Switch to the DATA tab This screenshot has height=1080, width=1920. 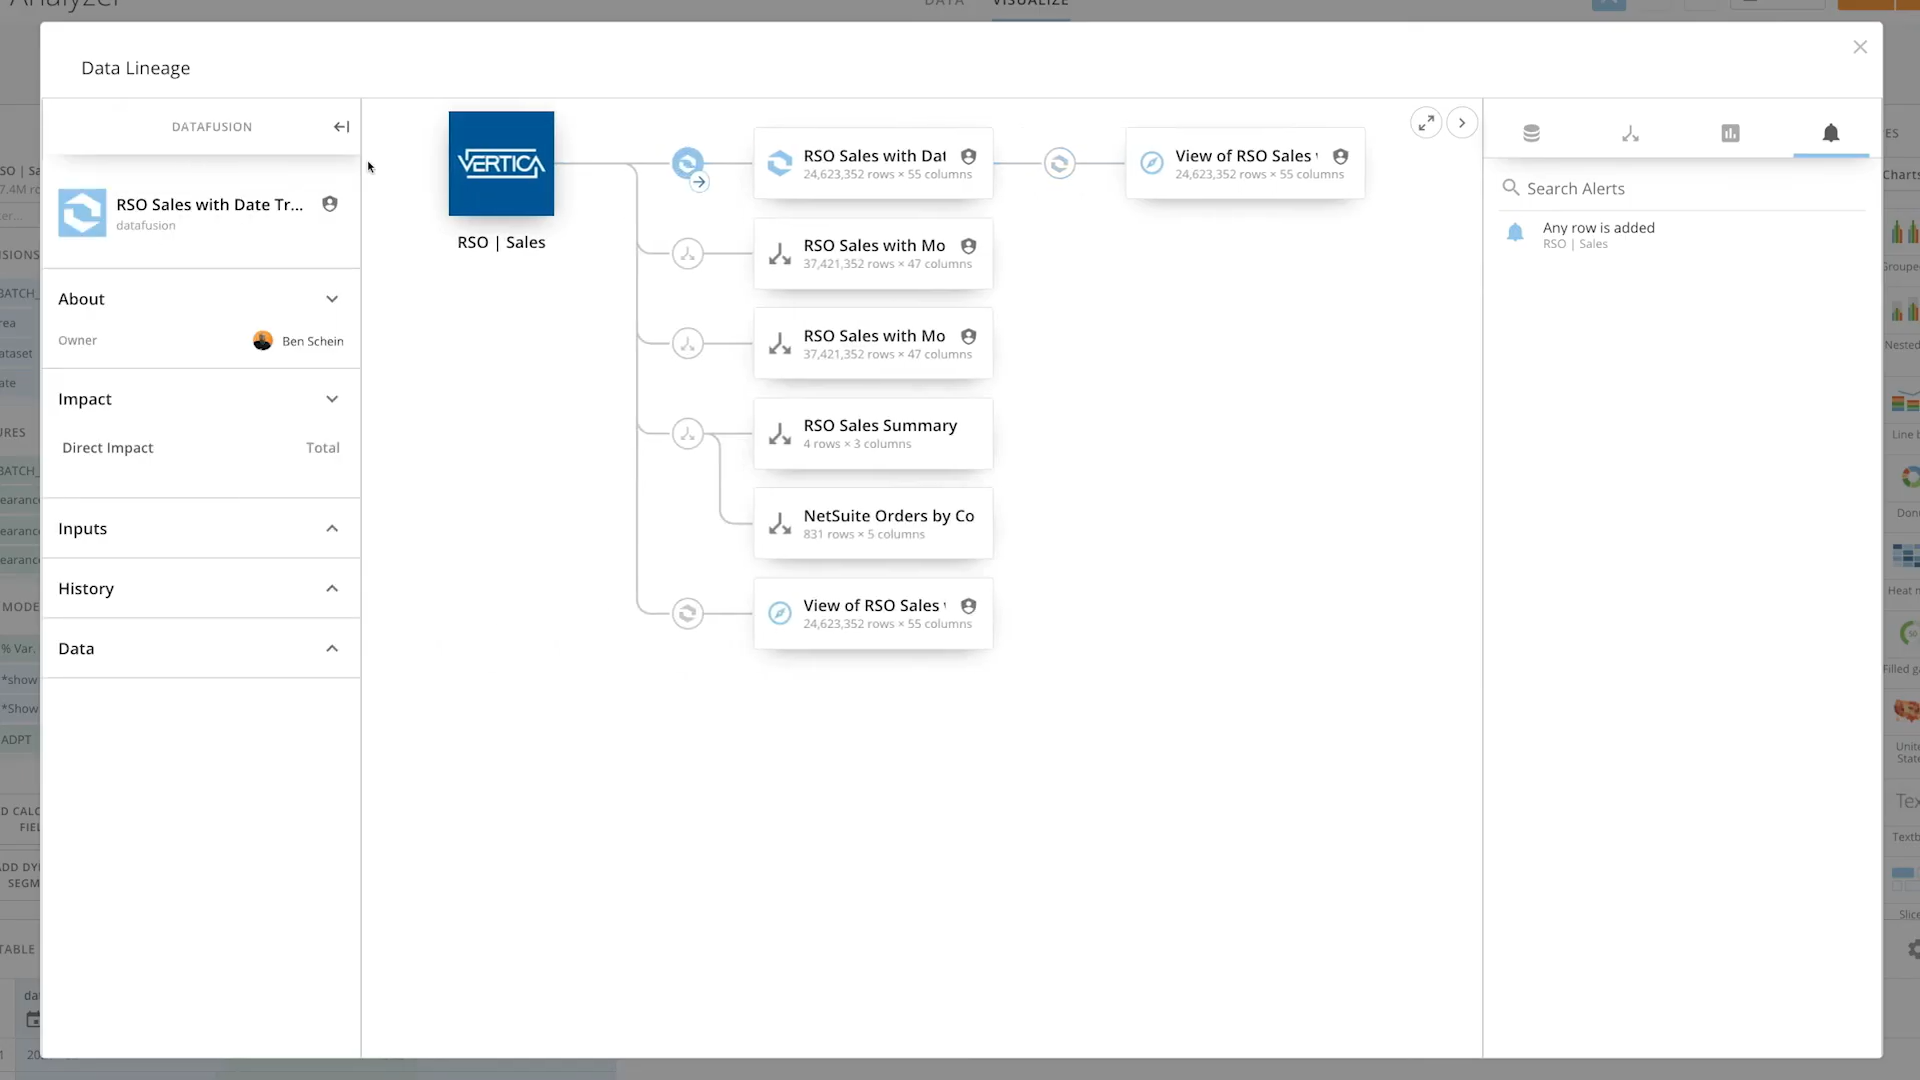pyautogui.click(x=944, y=5)
